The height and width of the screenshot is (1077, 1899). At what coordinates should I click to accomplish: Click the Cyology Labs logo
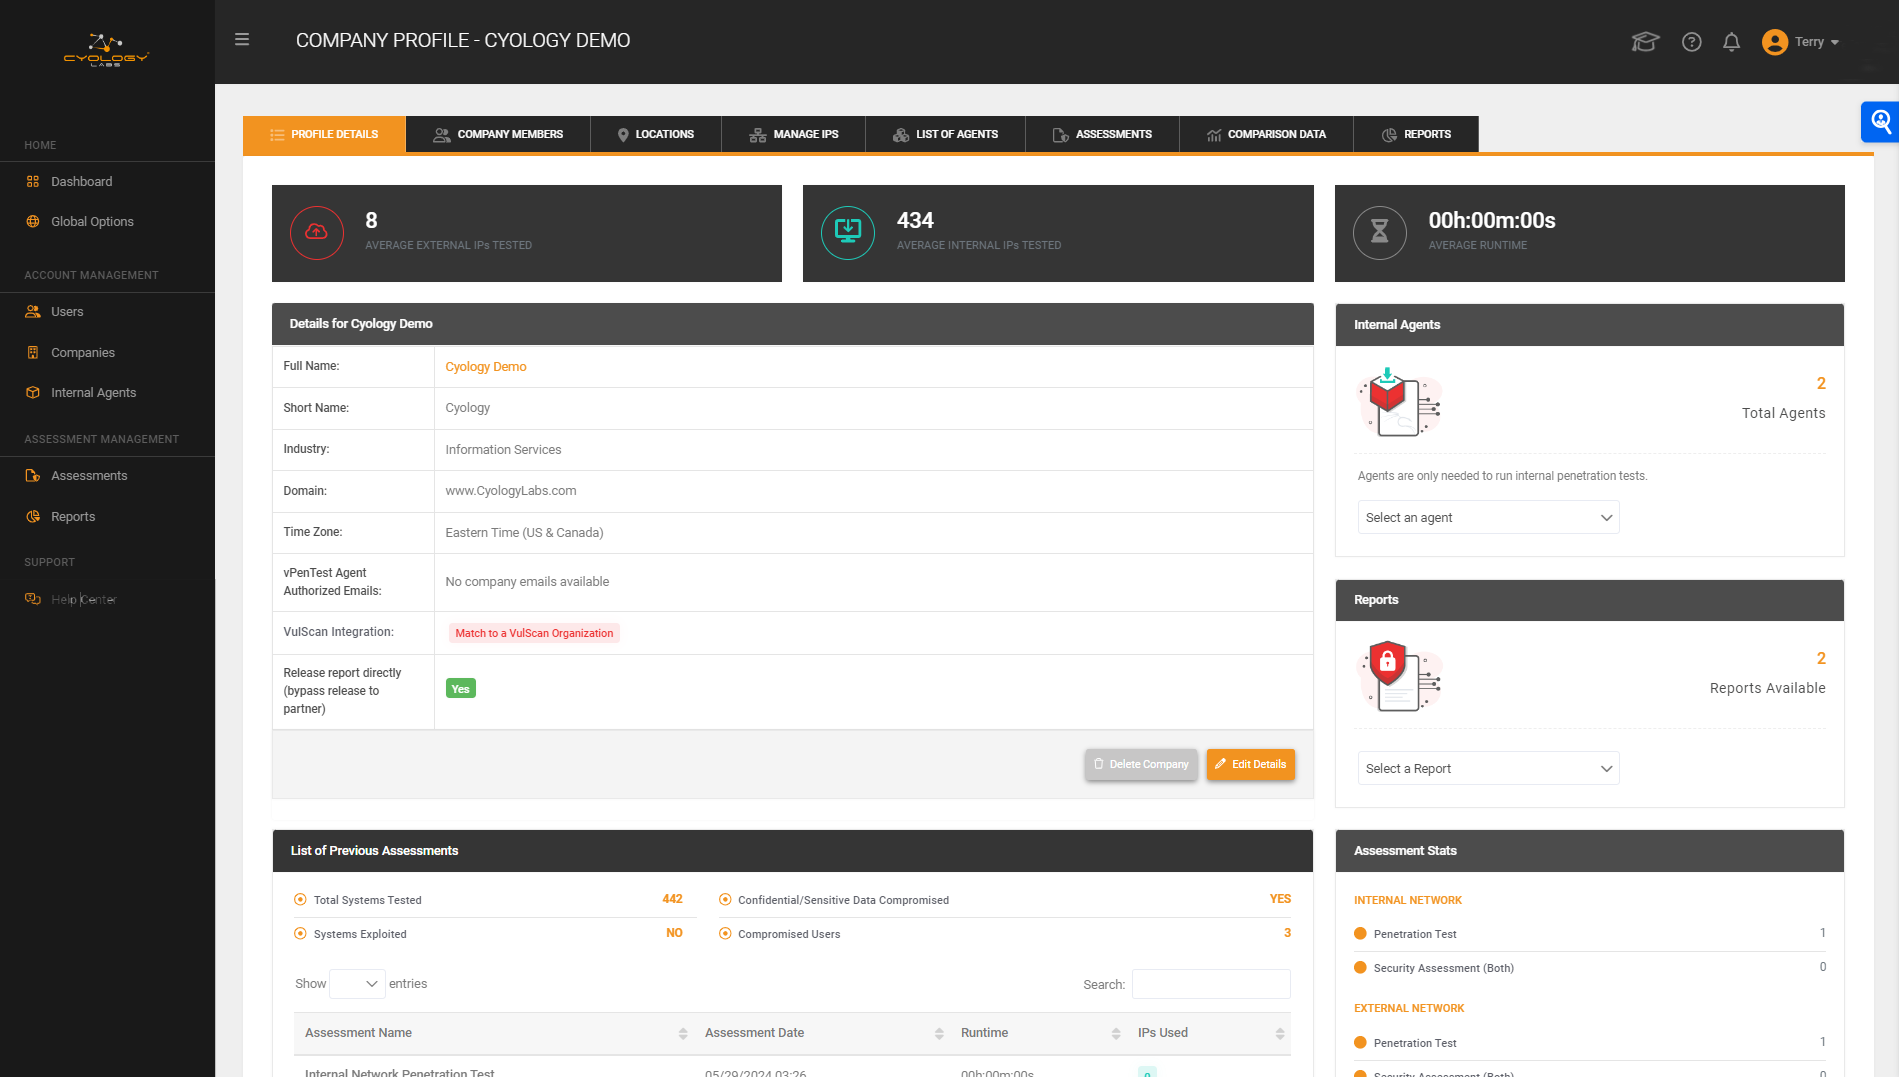pos(106,50)
